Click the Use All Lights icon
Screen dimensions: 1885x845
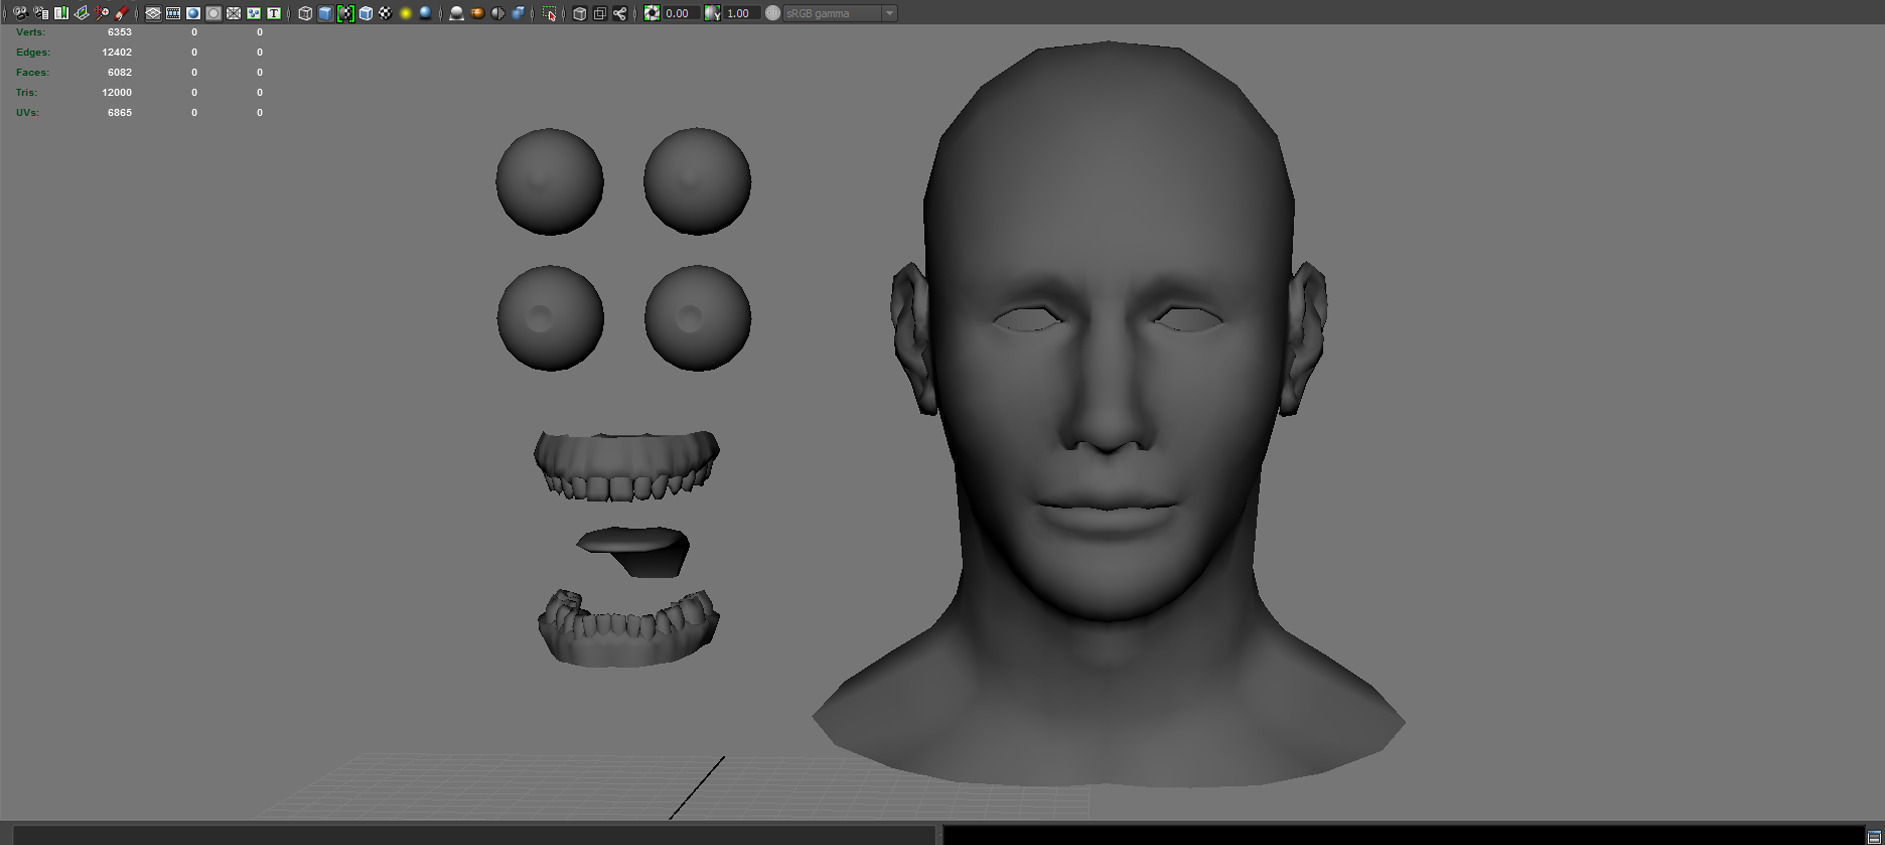[405, 13]
